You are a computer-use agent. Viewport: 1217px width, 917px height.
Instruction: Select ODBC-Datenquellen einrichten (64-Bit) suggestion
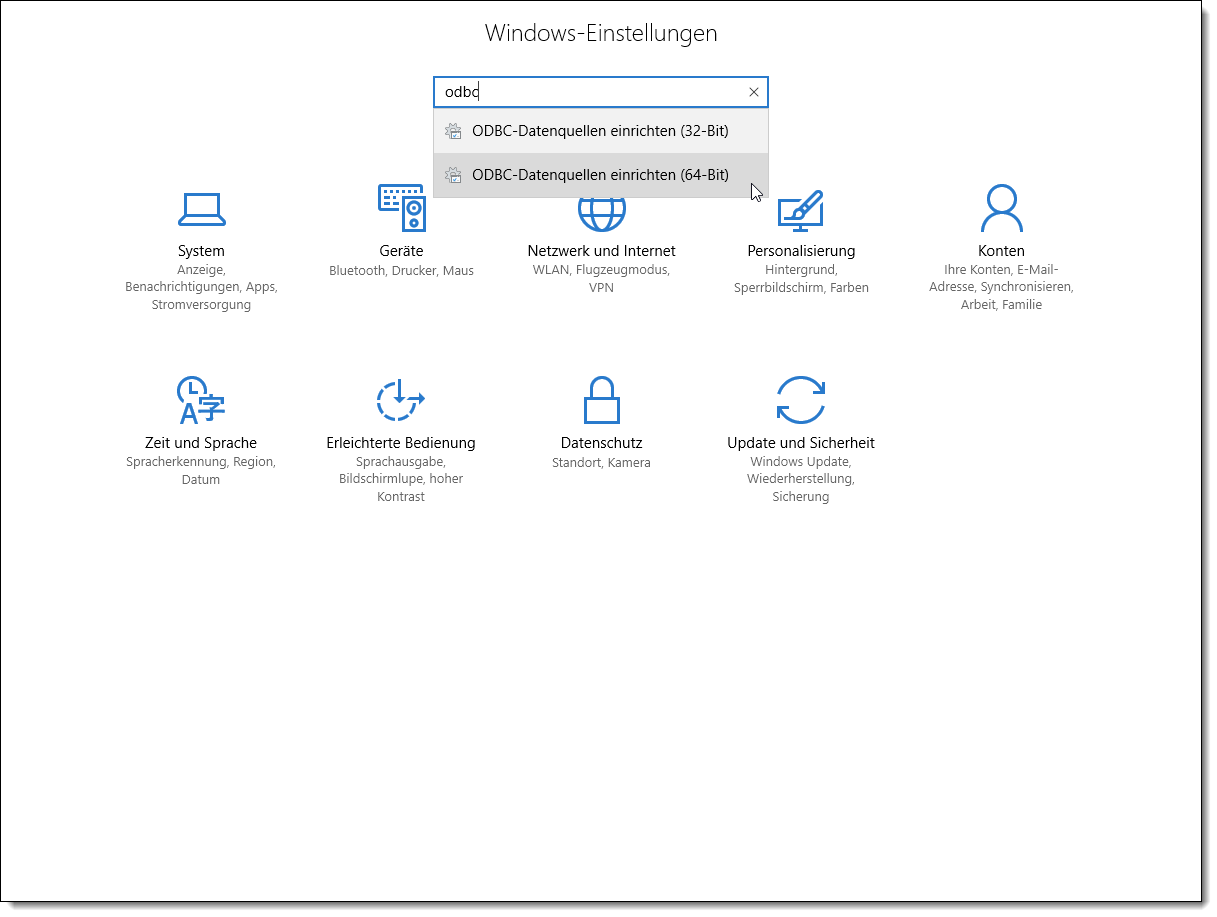[600, 175]
